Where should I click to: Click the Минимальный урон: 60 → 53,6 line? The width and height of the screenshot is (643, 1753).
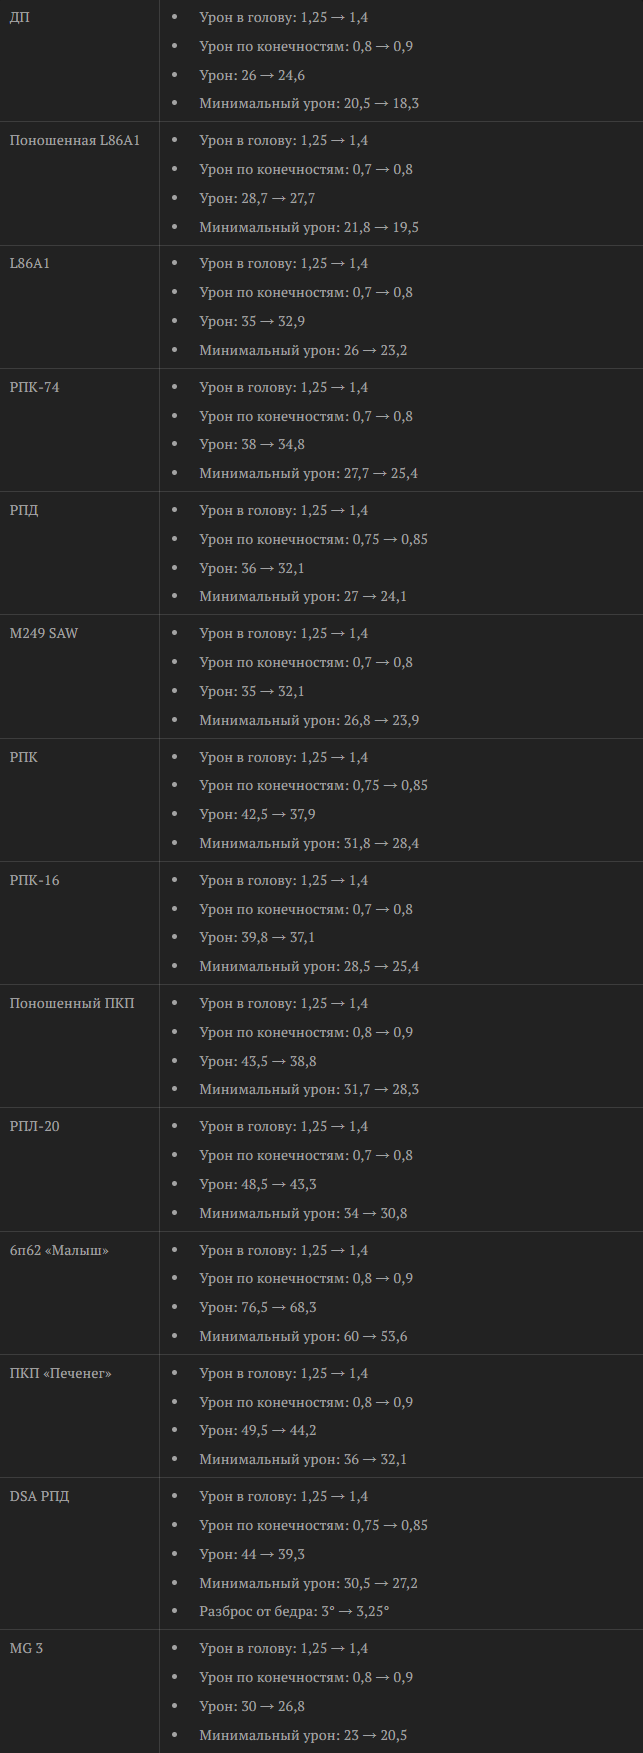pos(303,1336)
